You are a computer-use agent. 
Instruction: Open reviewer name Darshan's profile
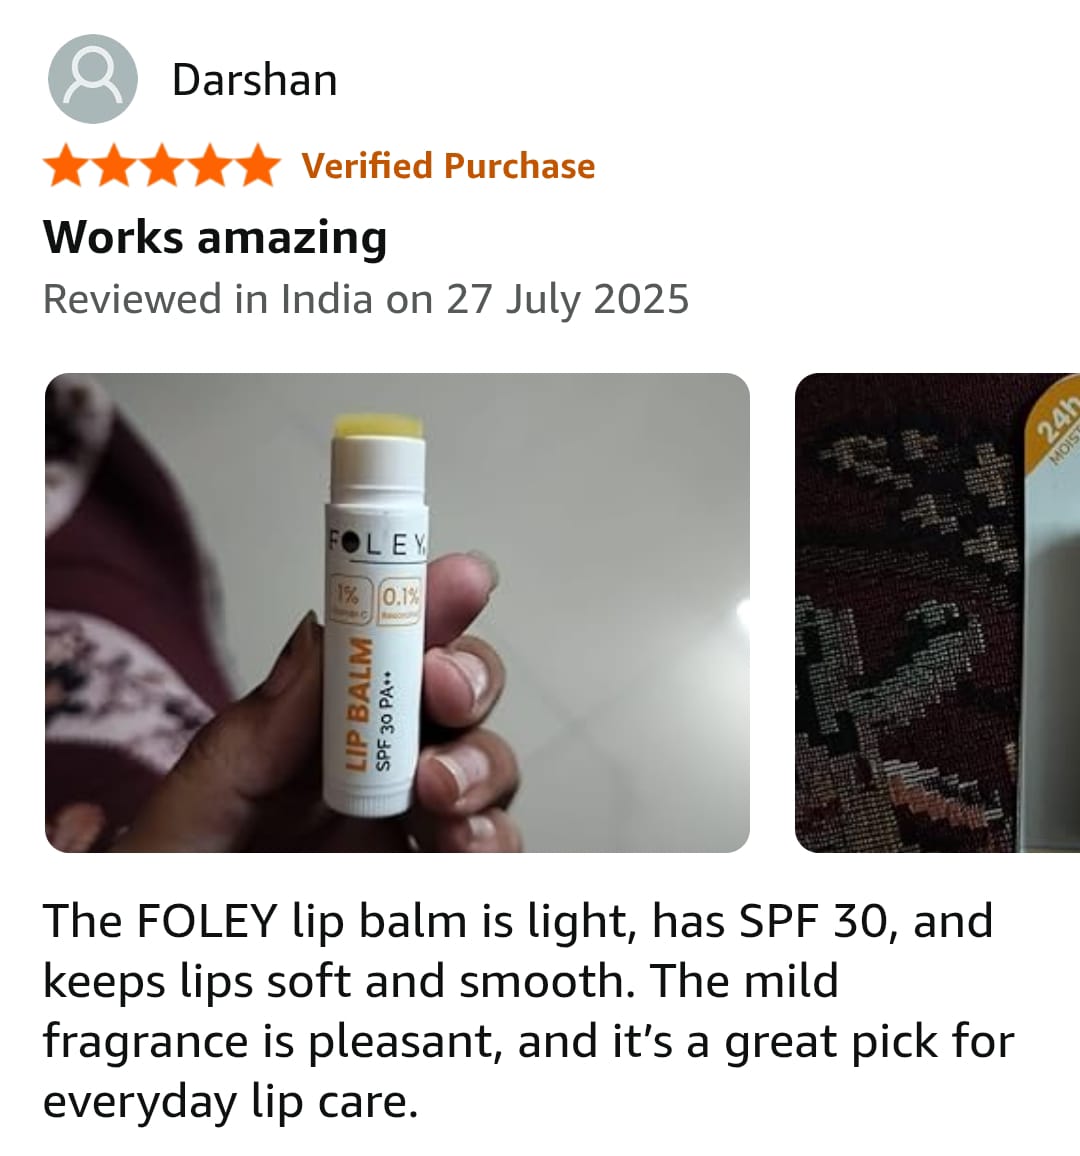click(x=254, y=80)
